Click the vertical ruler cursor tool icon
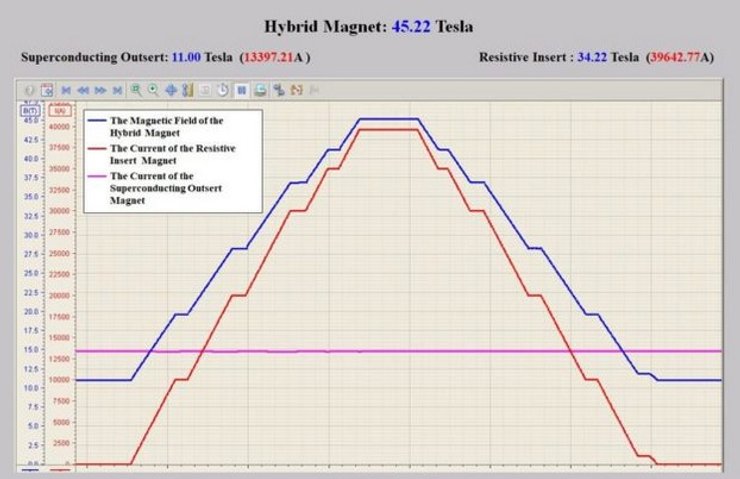The image size is (740, 479). [188, 90]
